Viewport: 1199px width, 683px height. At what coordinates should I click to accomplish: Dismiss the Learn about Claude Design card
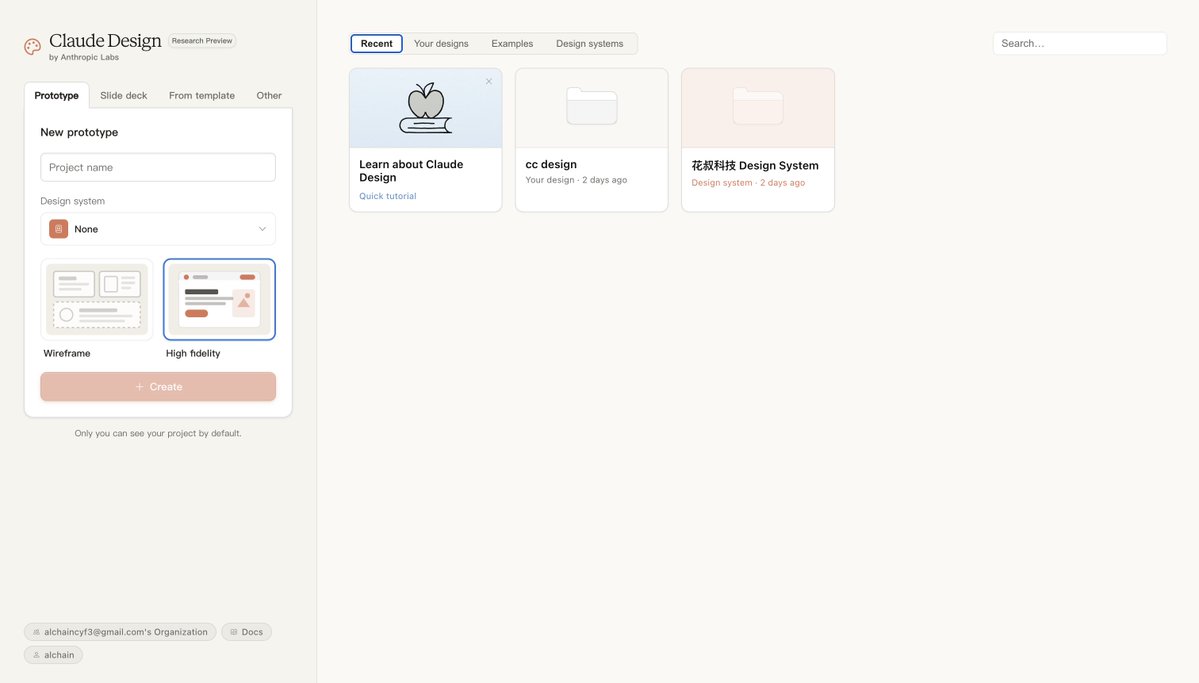click(x=489, y=82)
